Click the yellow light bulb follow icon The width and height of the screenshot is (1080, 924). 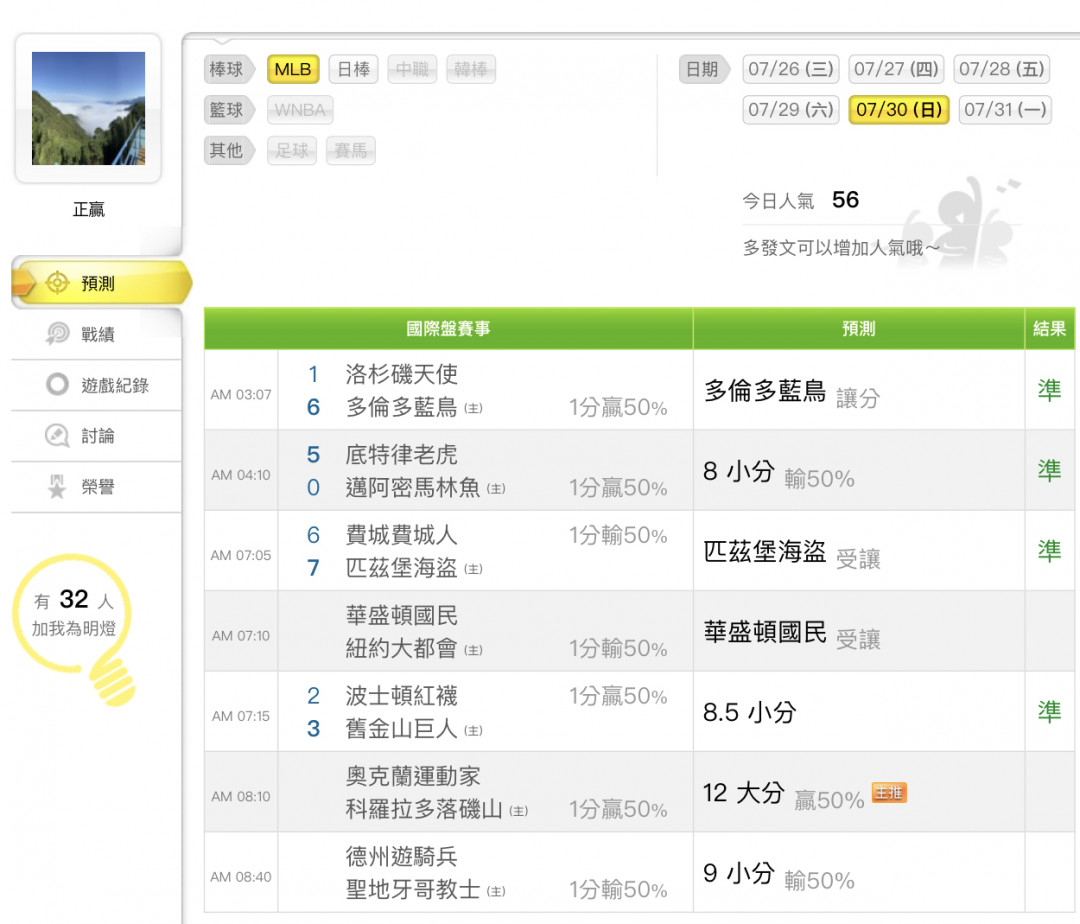point(74,628)
